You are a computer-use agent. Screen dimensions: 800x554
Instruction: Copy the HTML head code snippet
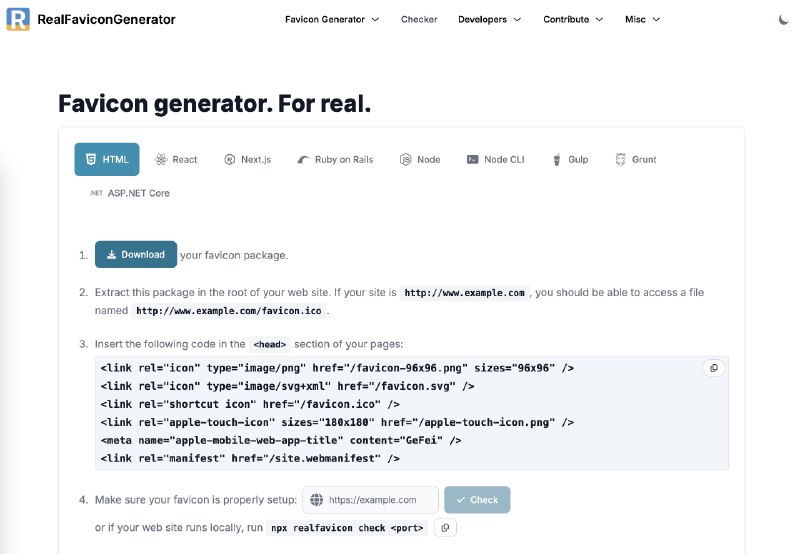[714, 368]
